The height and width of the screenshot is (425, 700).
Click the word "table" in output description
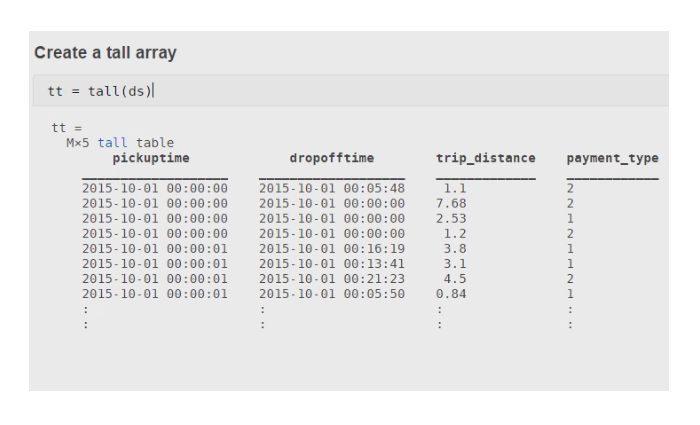[155, 143]
